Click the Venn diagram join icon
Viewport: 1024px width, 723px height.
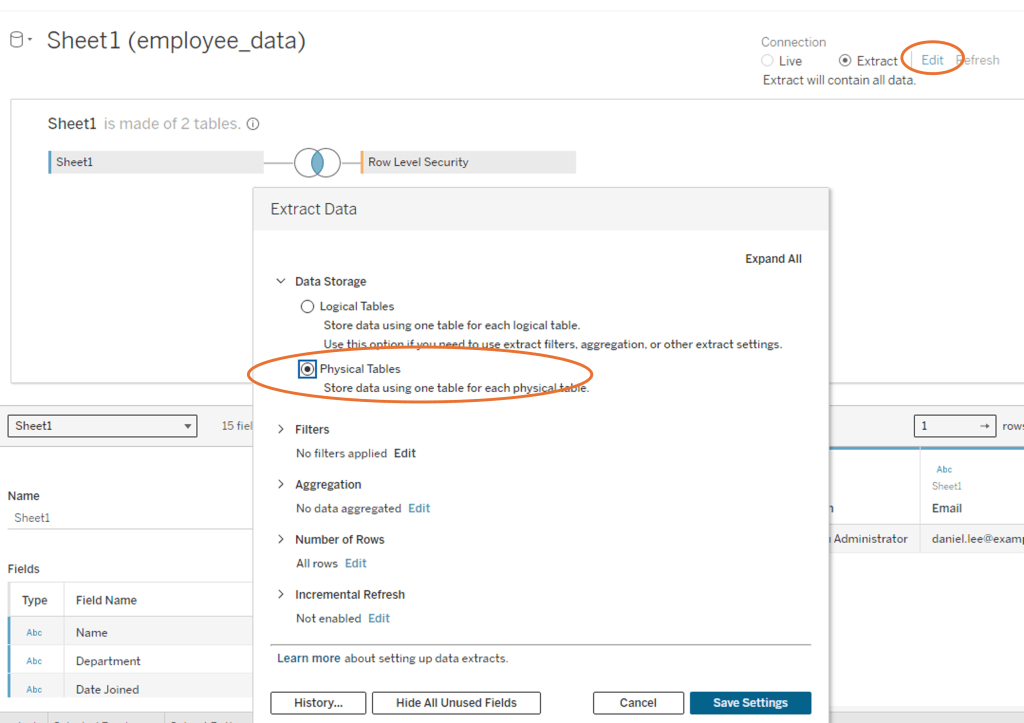click(x=318, y=161)
